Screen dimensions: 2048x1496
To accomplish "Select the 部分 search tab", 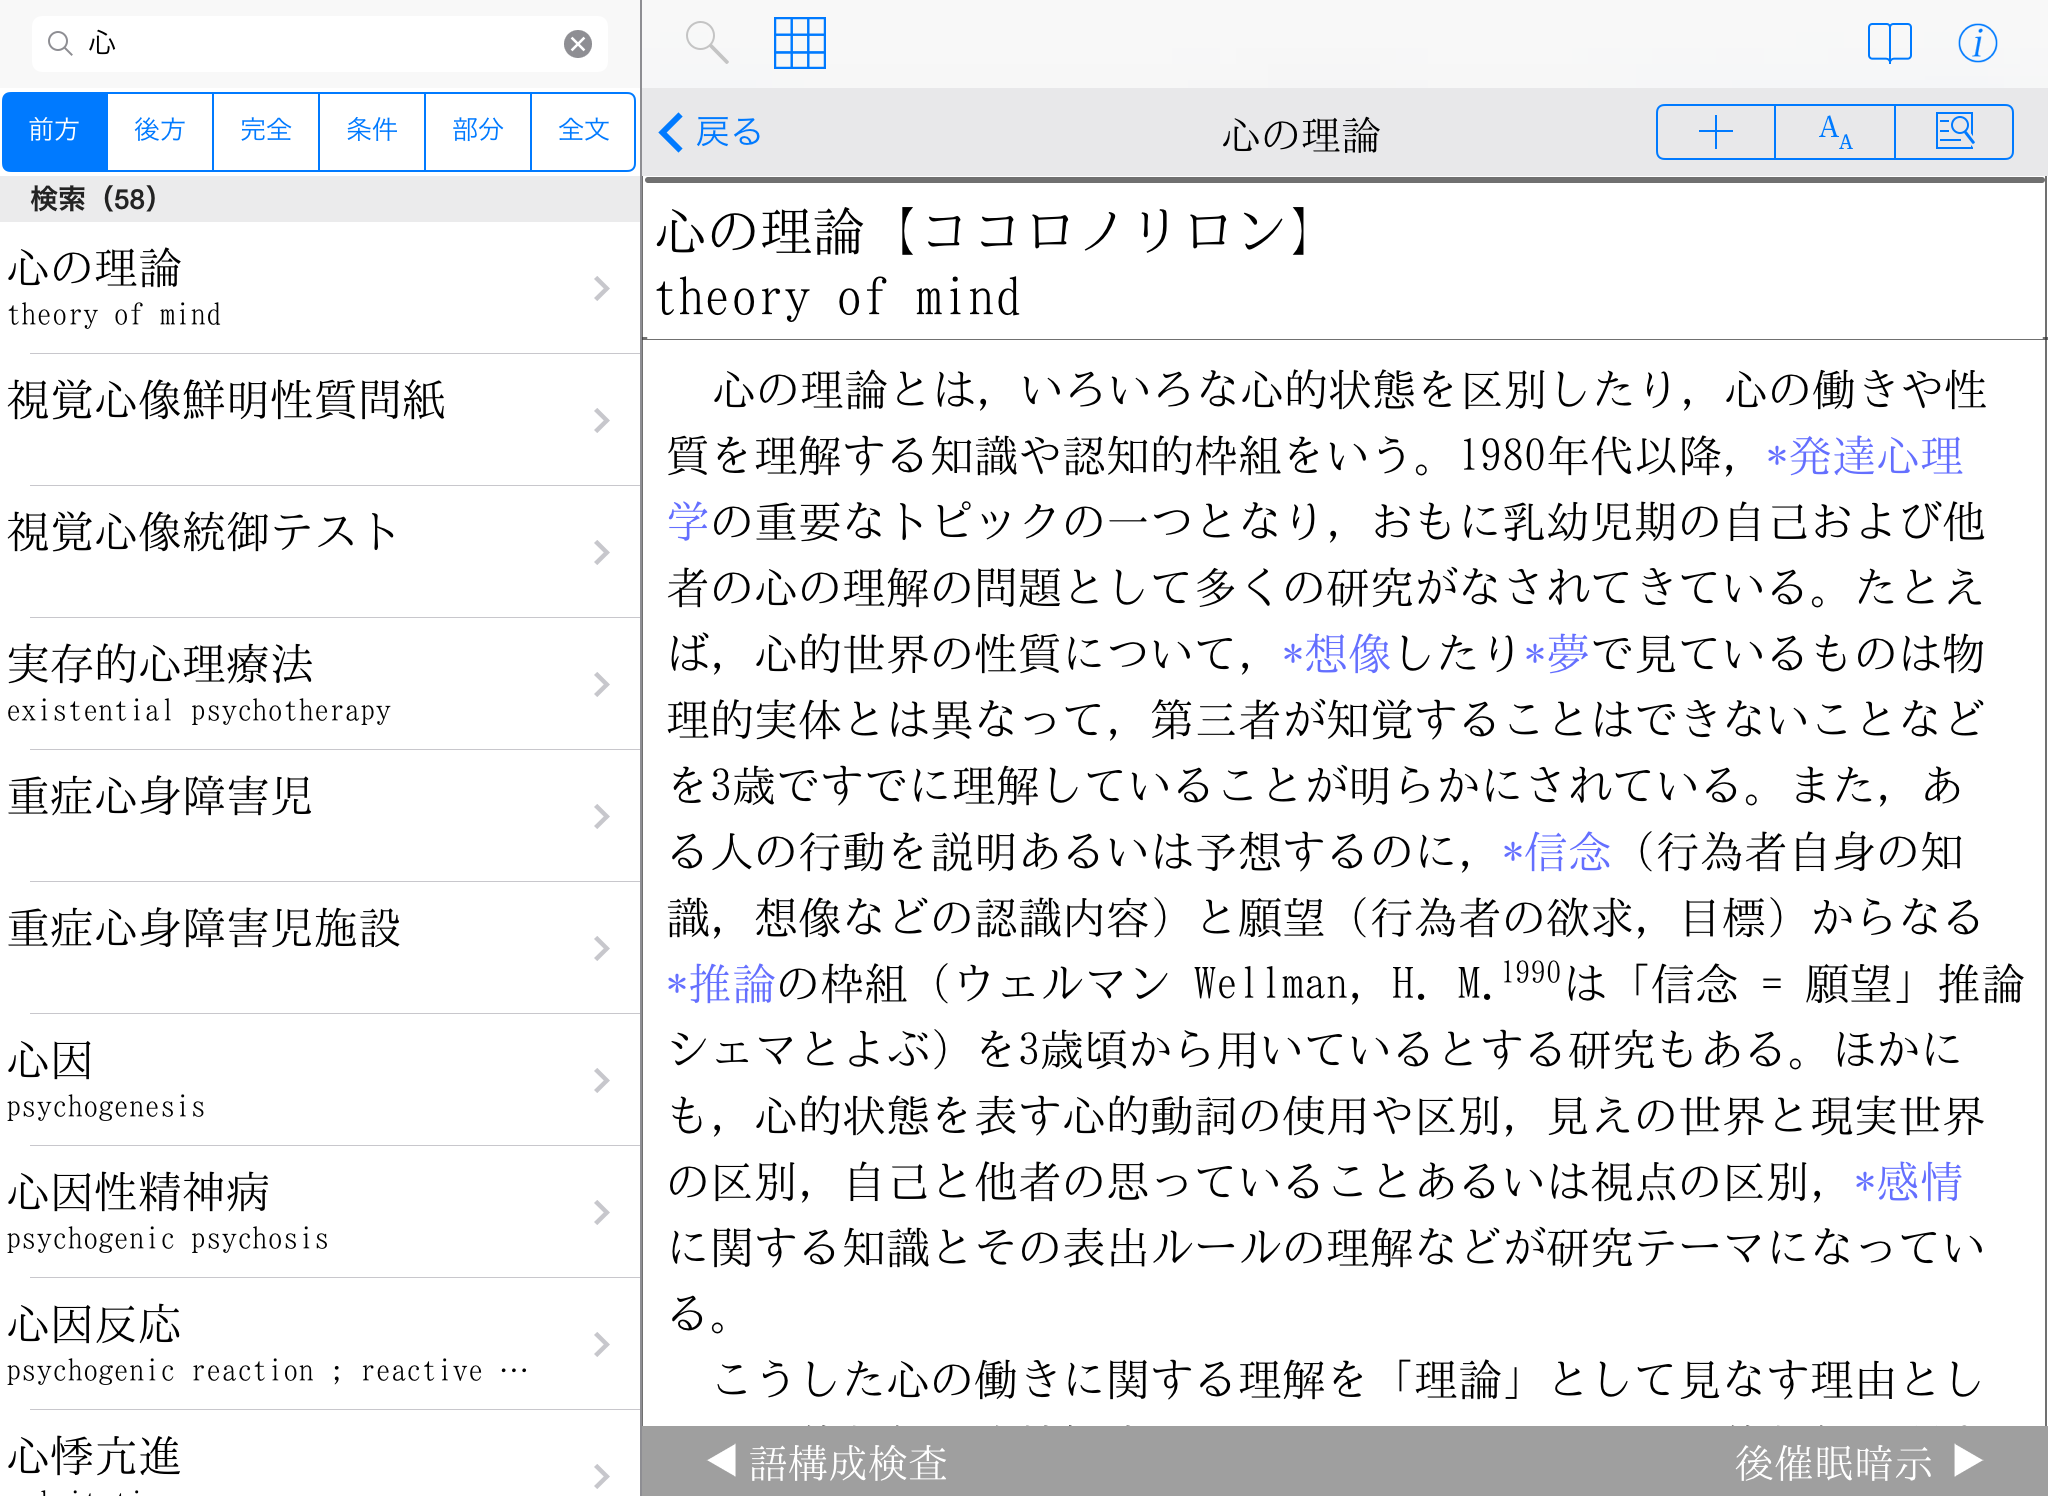I will (478, 131).
